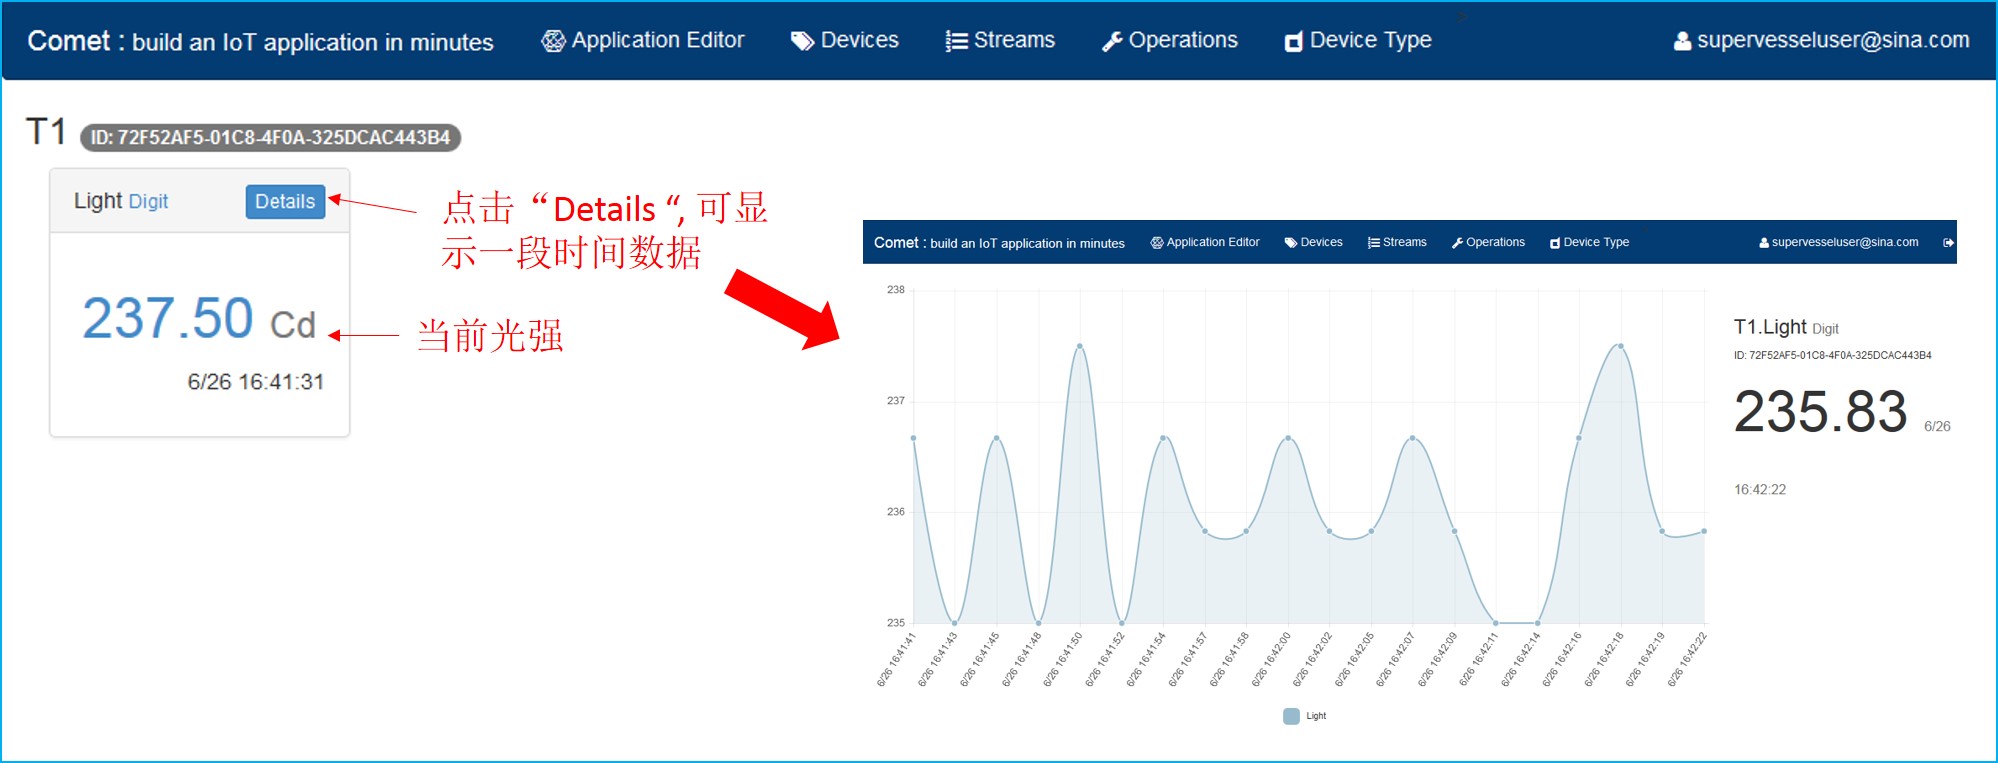Click the 235.83 current reading
1998x763 pixels.
tap(1820, 412)
